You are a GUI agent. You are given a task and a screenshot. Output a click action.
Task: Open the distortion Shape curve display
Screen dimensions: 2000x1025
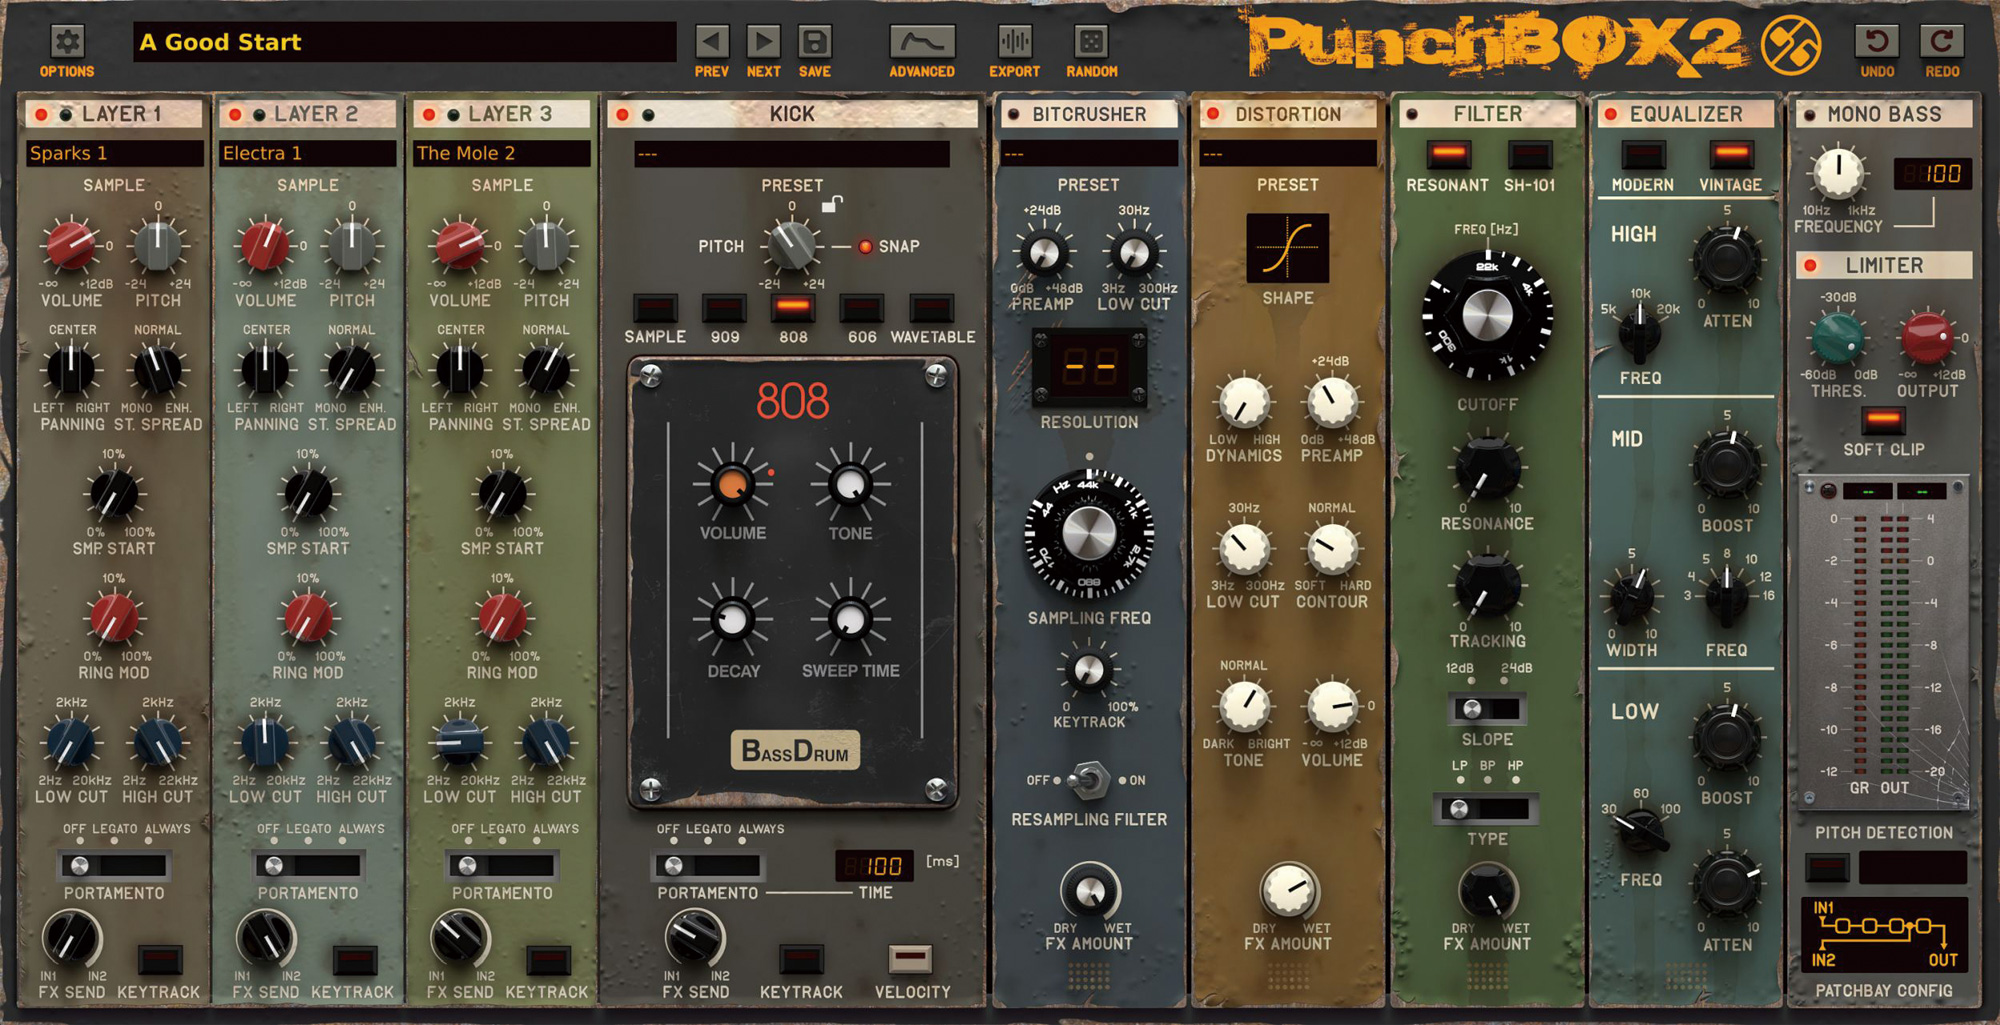point(1288,248)
